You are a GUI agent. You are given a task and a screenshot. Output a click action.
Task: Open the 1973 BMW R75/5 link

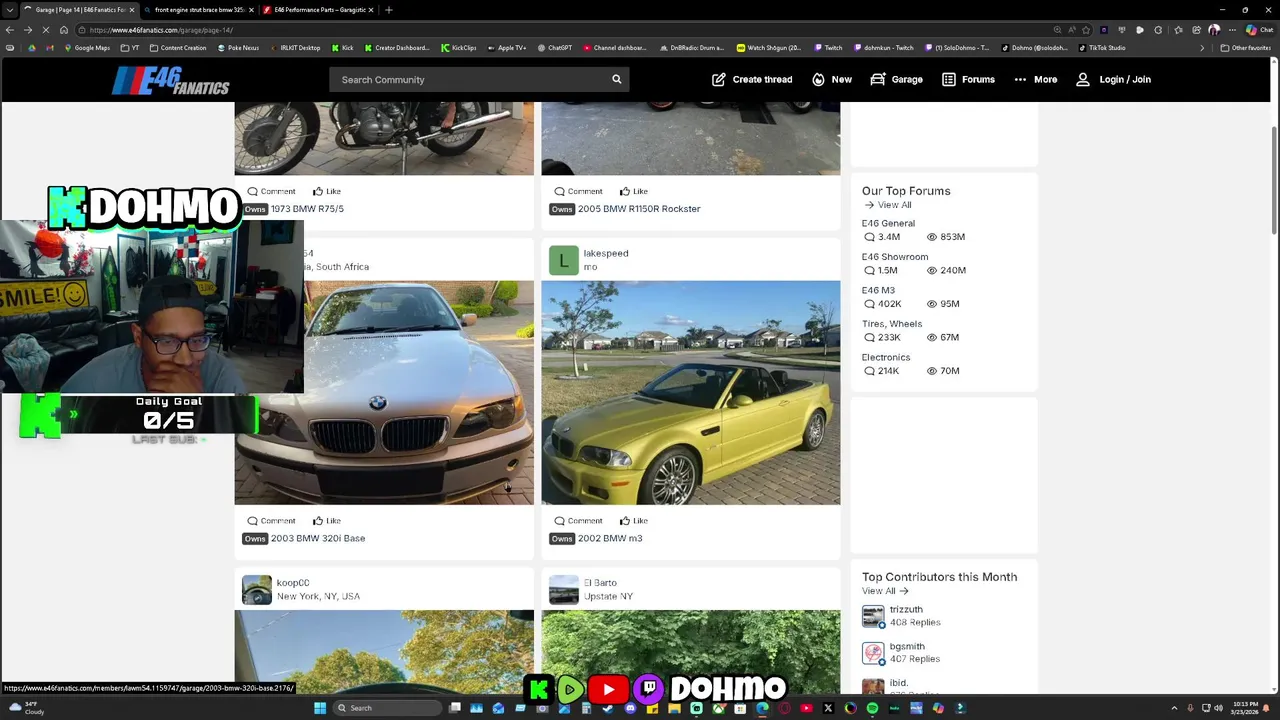(x=307, y=209)
